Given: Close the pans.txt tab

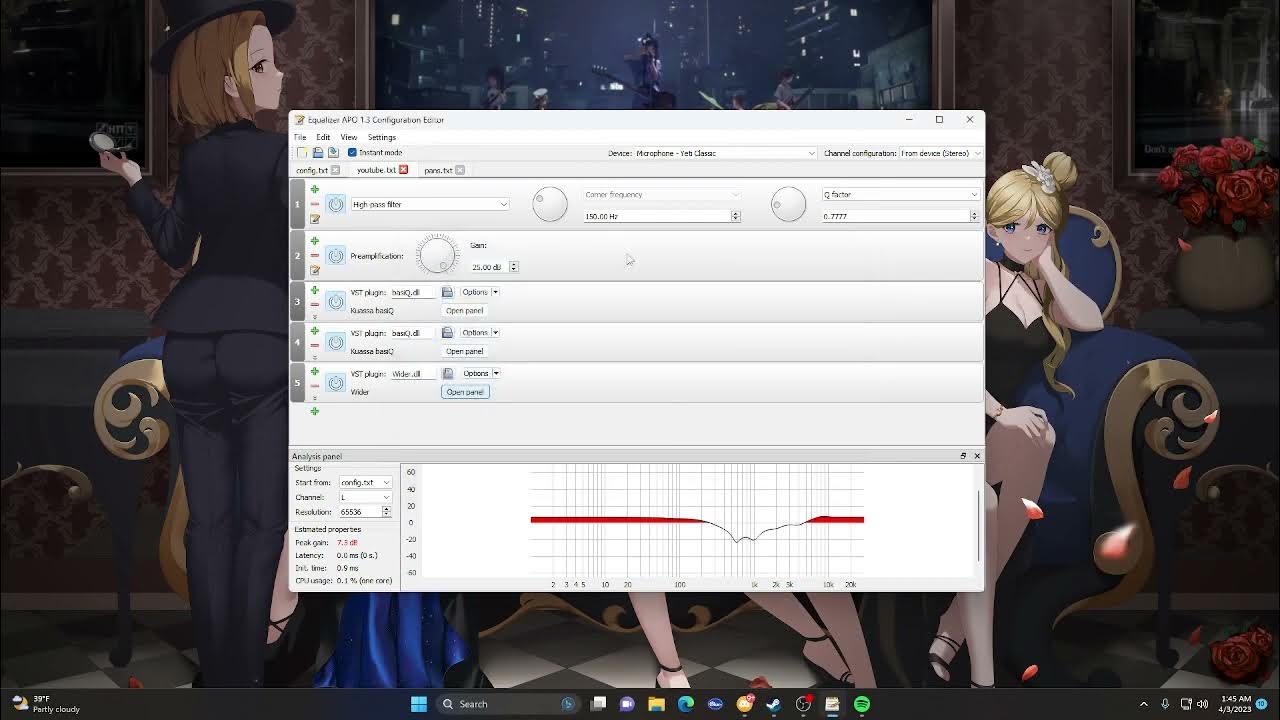Looking at the screenshot, I should pyautogui.click(x=460, y=170).
